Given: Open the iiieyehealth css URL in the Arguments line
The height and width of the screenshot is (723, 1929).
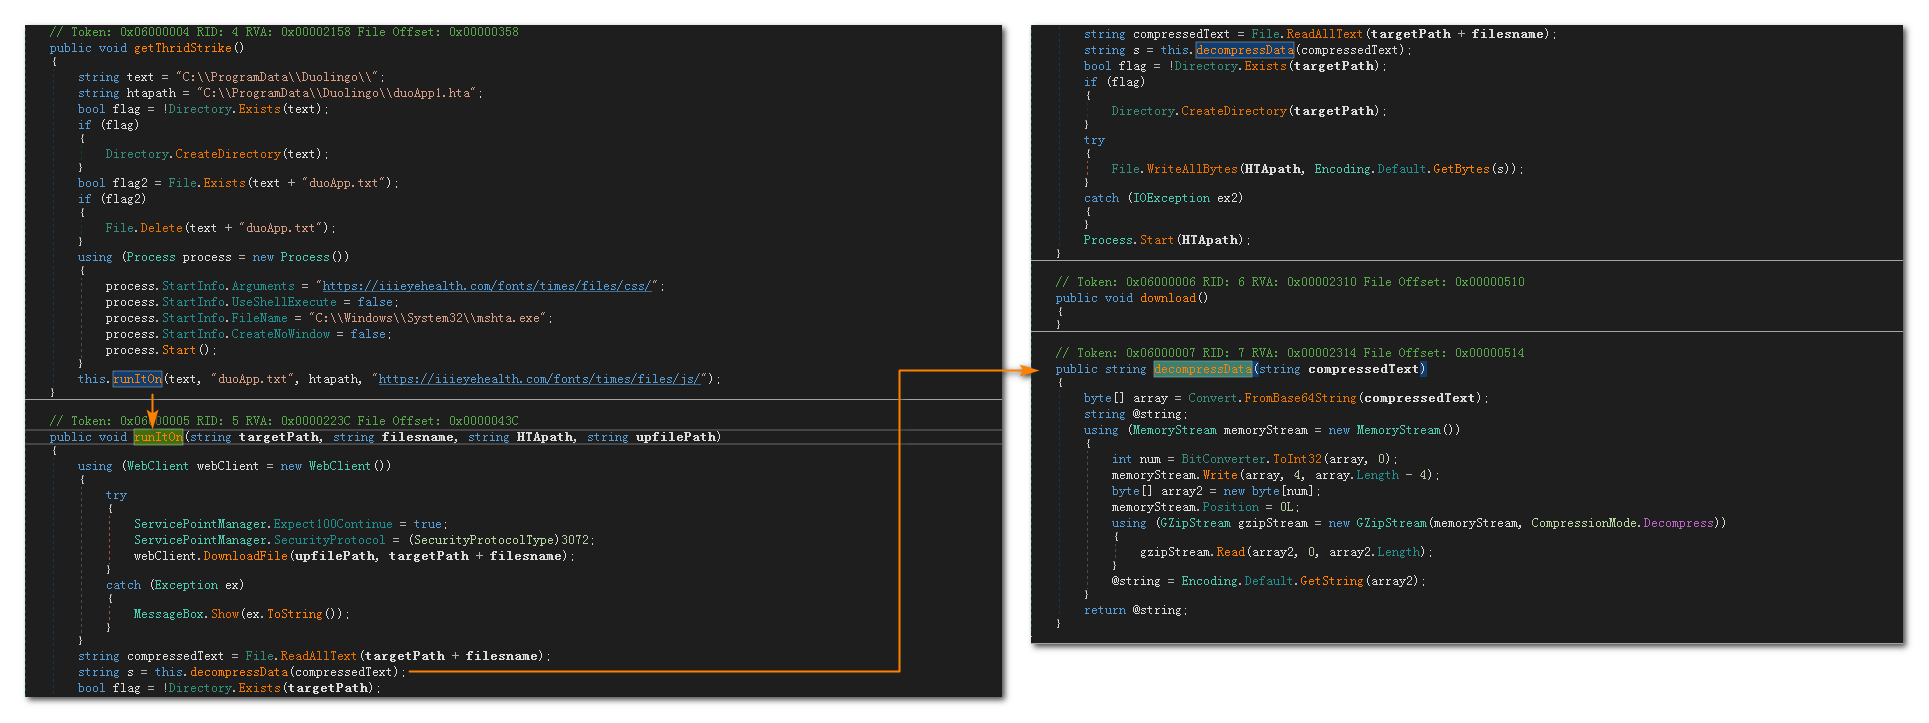Looking at the screenshot, I should click(x=488, y=286).
